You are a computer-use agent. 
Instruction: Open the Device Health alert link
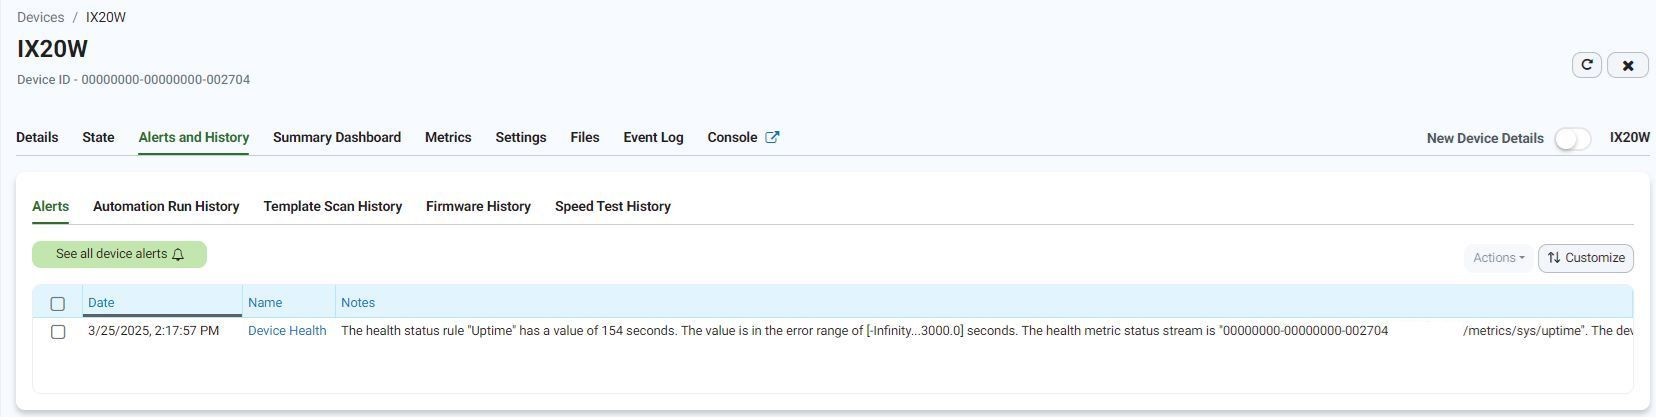[x=287, y=330]
